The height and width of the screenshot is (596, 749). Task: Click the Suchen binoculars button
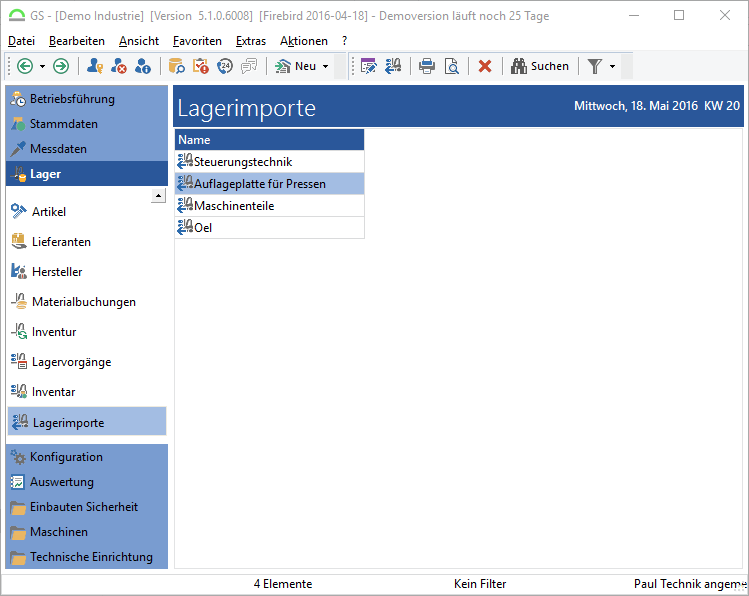click(x=540, y=66)
